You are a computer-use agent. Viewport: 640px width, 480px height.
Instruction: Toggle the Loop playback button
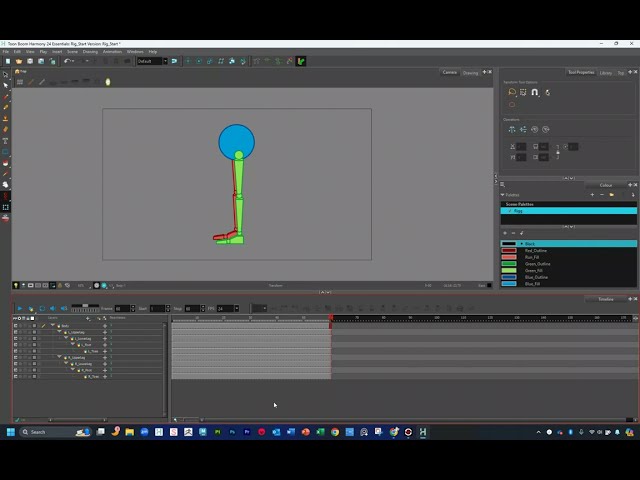pos(42,308)
